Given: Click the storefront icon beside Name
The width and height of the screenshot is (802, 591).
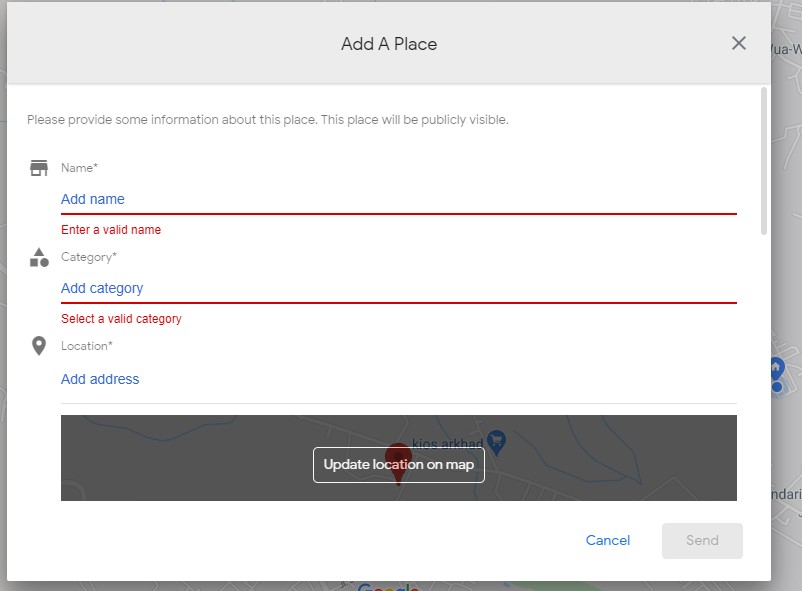Looking at the screenshot, I should pos(39,168).
